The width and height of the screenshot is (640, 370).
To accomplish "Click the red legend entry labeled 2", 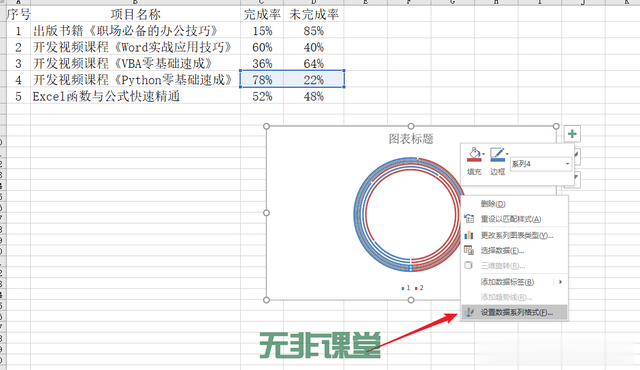I will [419, 288].
